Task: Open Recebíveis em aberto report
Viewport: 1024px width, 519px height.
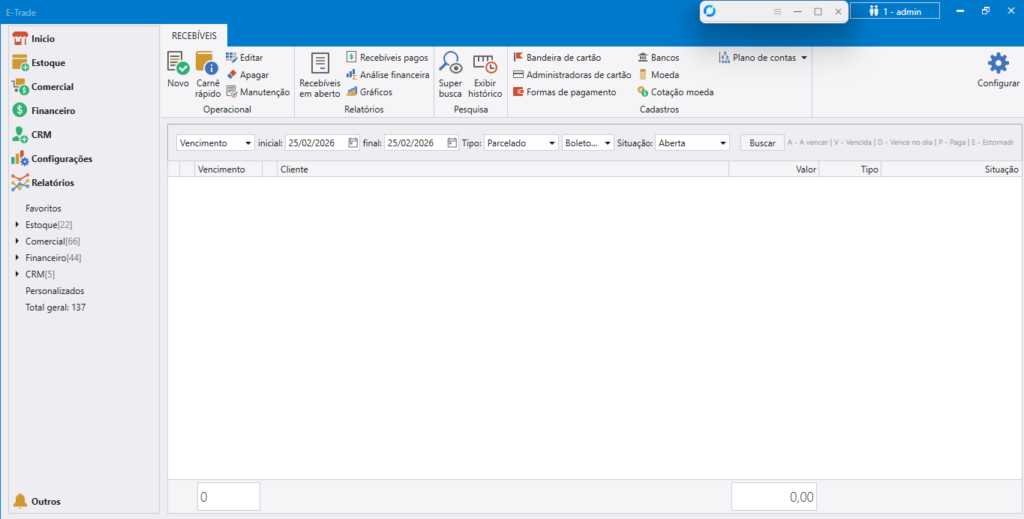Action: 320,75
